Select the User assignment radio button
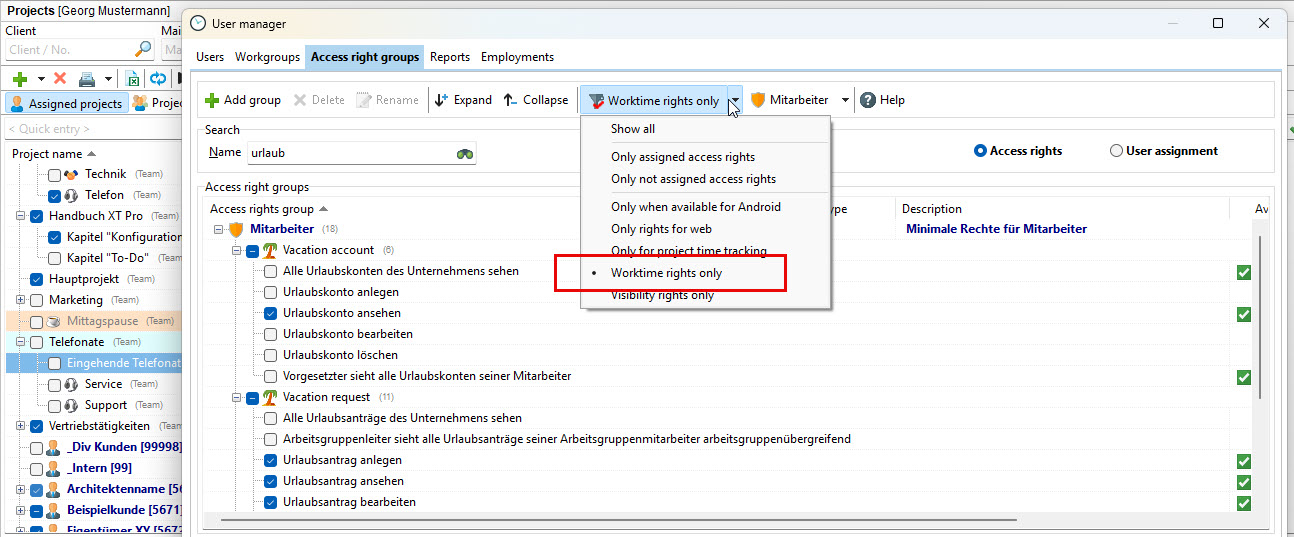This screenshot has height=537, width=1294. click(1116, 151)
